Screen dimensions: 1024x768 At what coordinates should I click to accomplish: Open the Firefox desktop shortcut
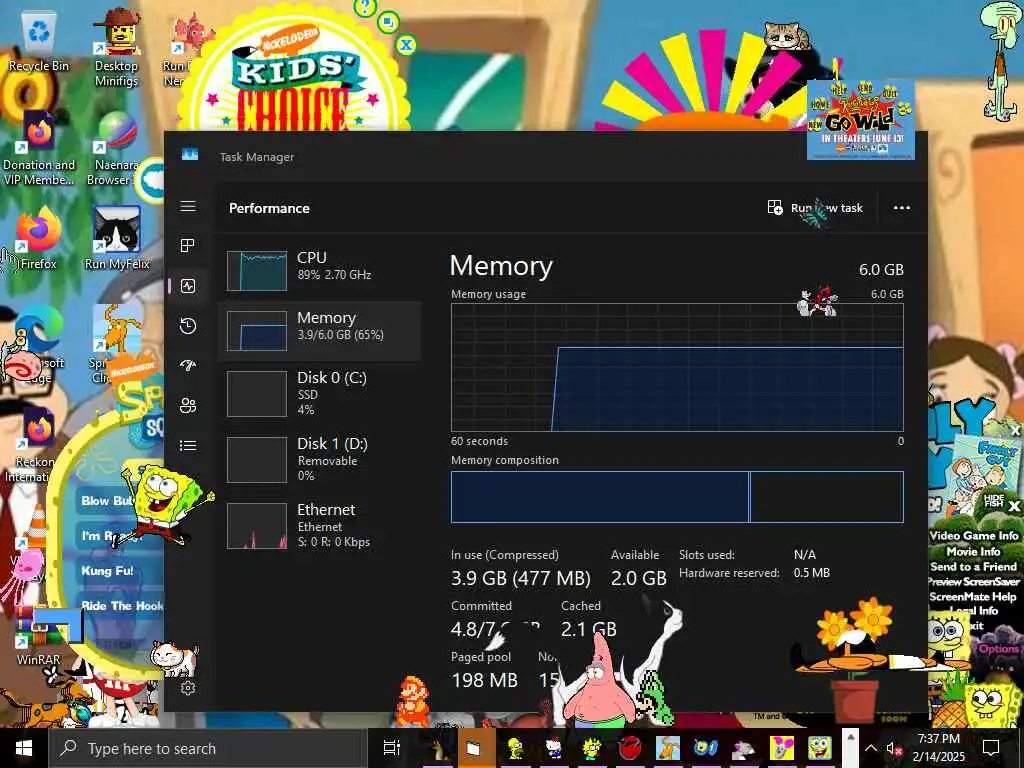39,239
